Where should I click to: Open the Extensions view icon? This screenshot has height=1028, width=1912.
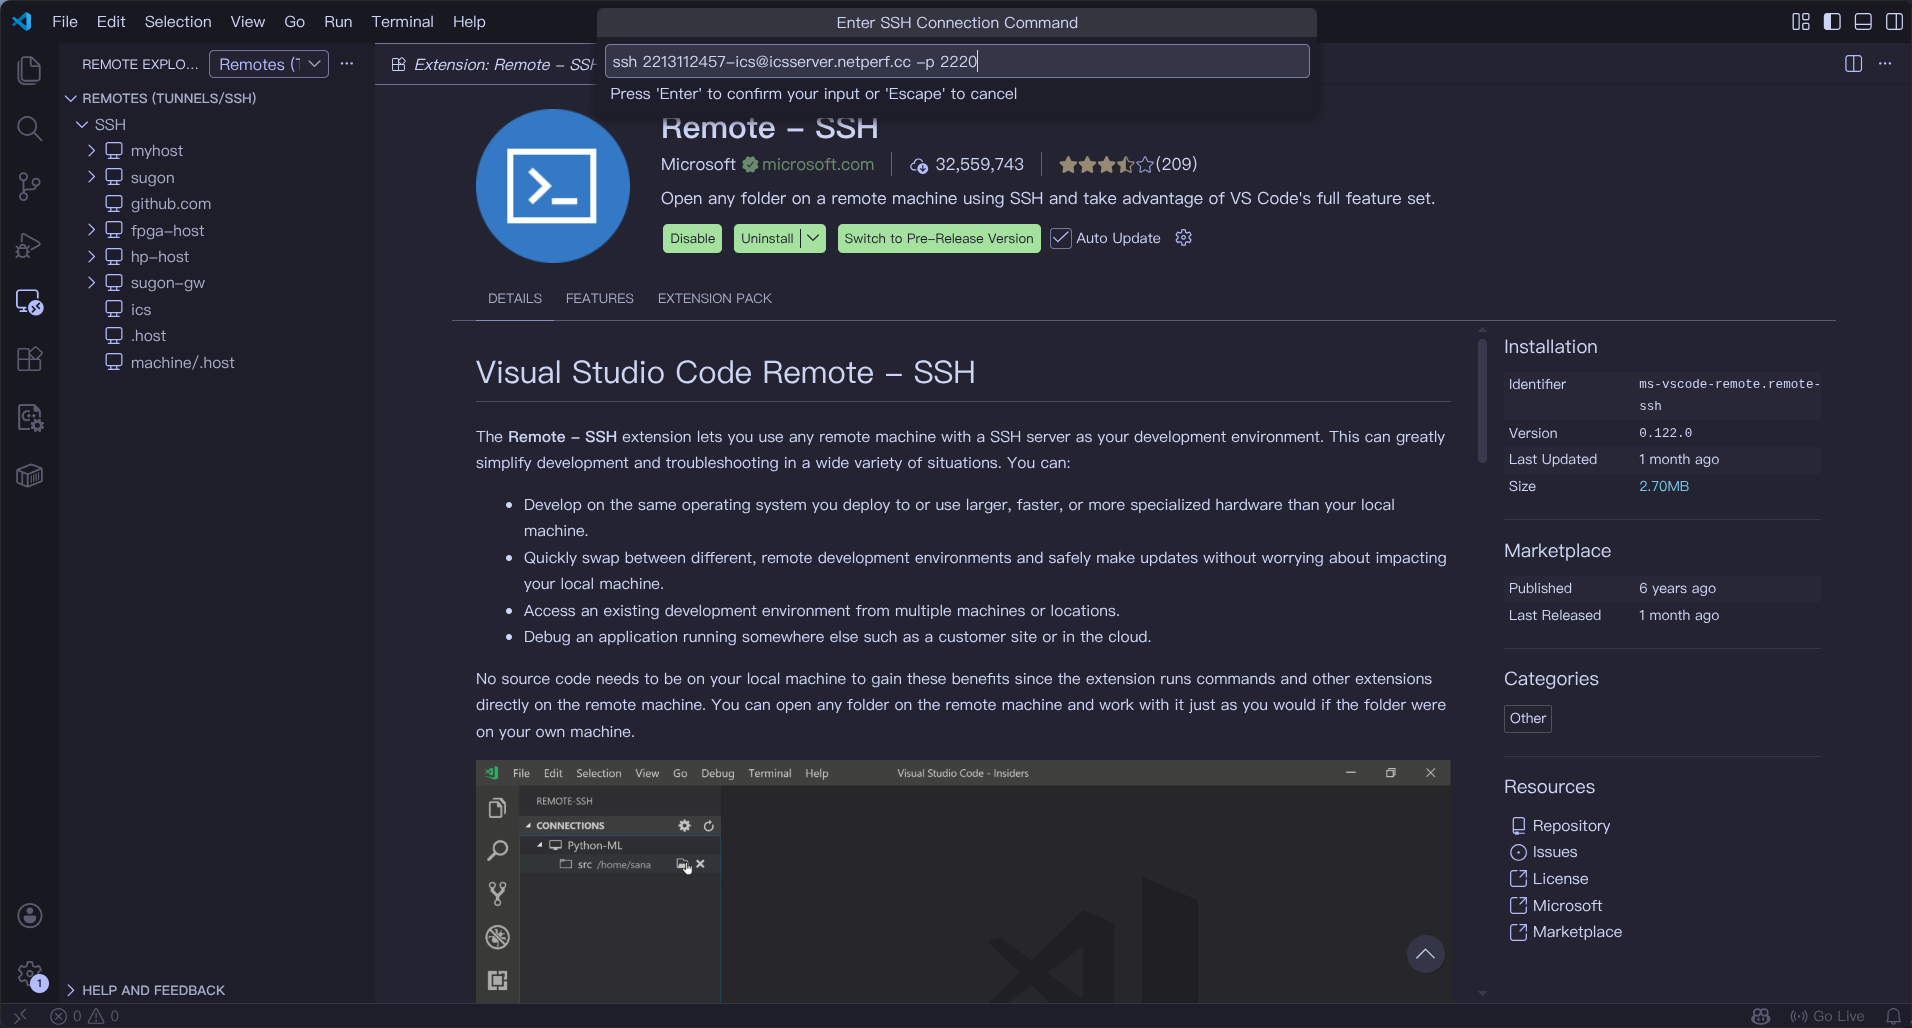coord(29,359)
